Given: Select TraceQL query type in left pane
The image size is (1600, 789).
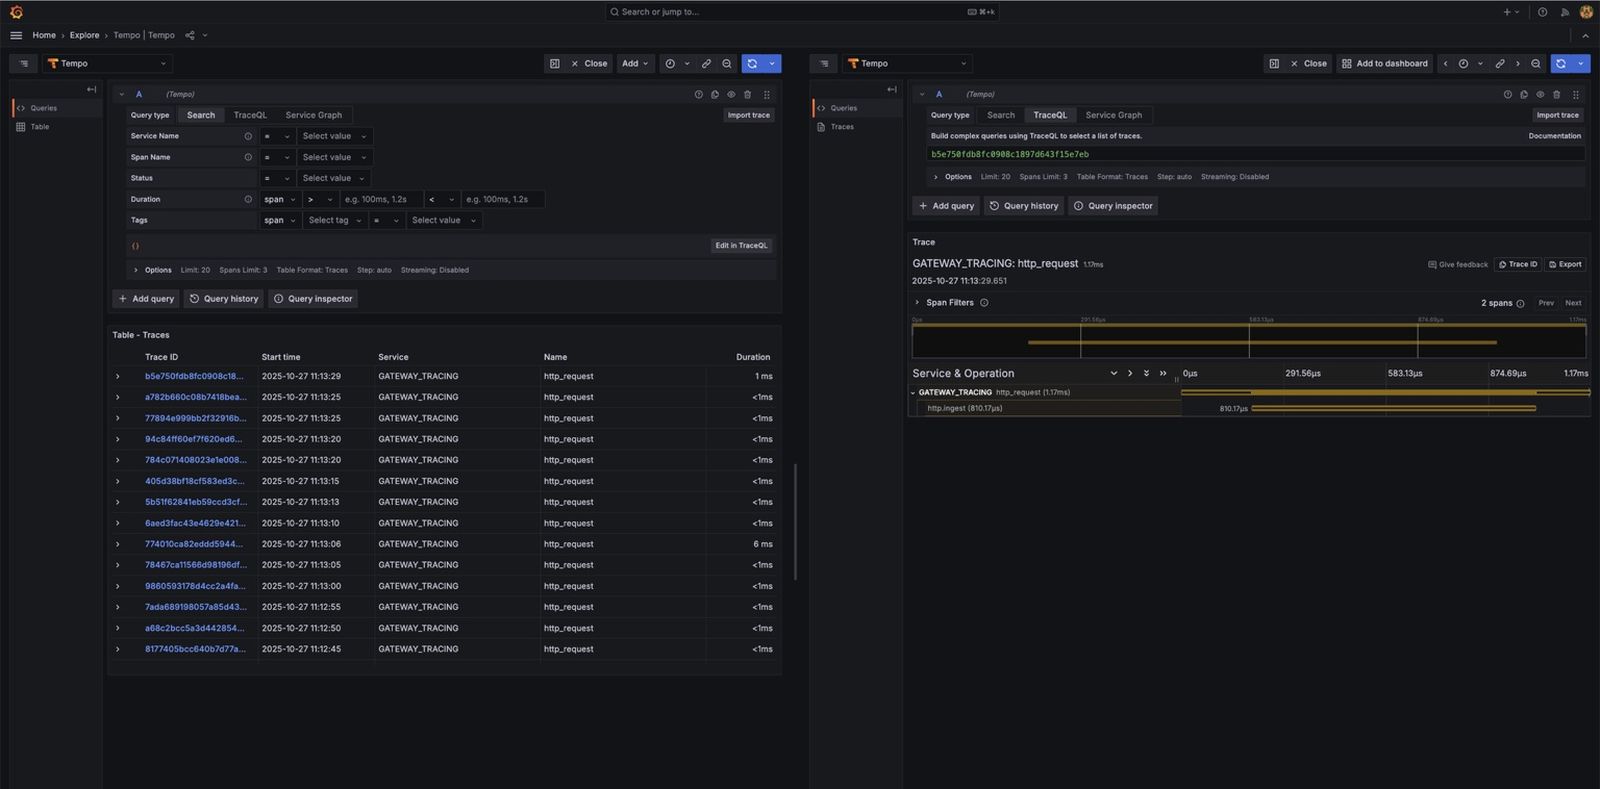Looking at the screenshot, I should pos(250,115).
